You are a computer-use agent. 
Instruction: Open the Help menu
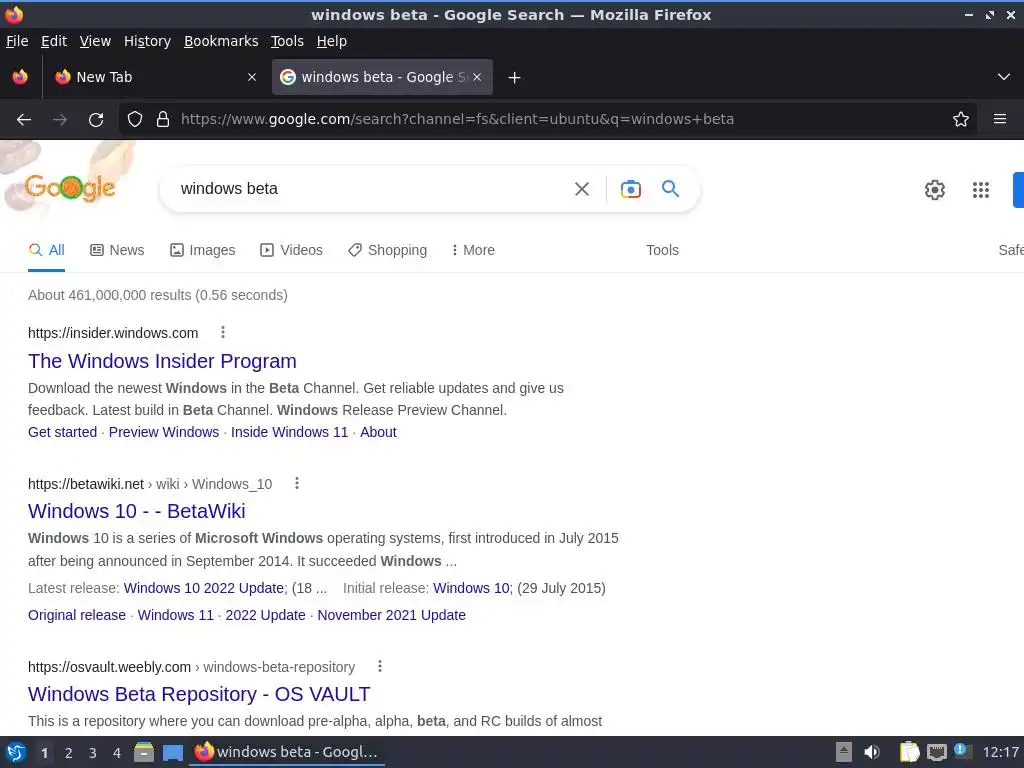[x=332, y=41]
